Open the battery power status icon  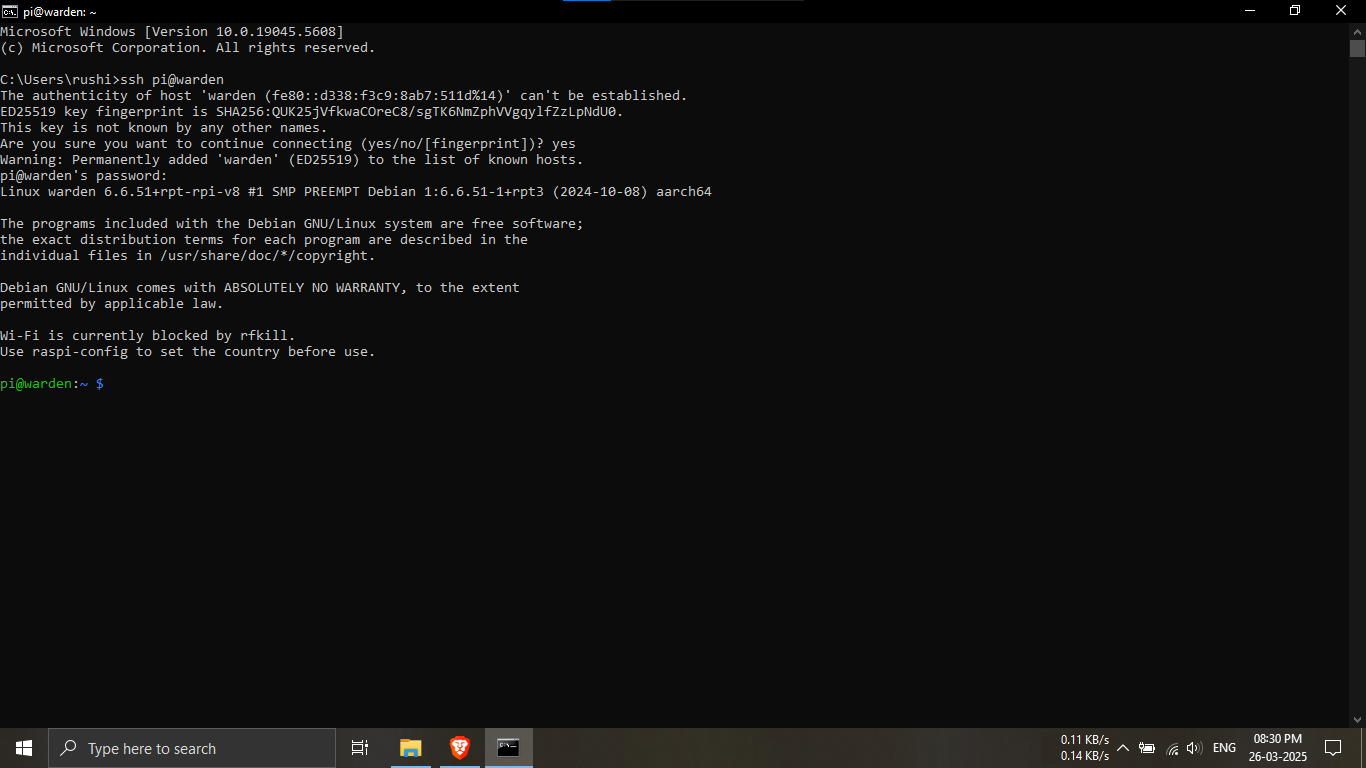(1147, 748)
